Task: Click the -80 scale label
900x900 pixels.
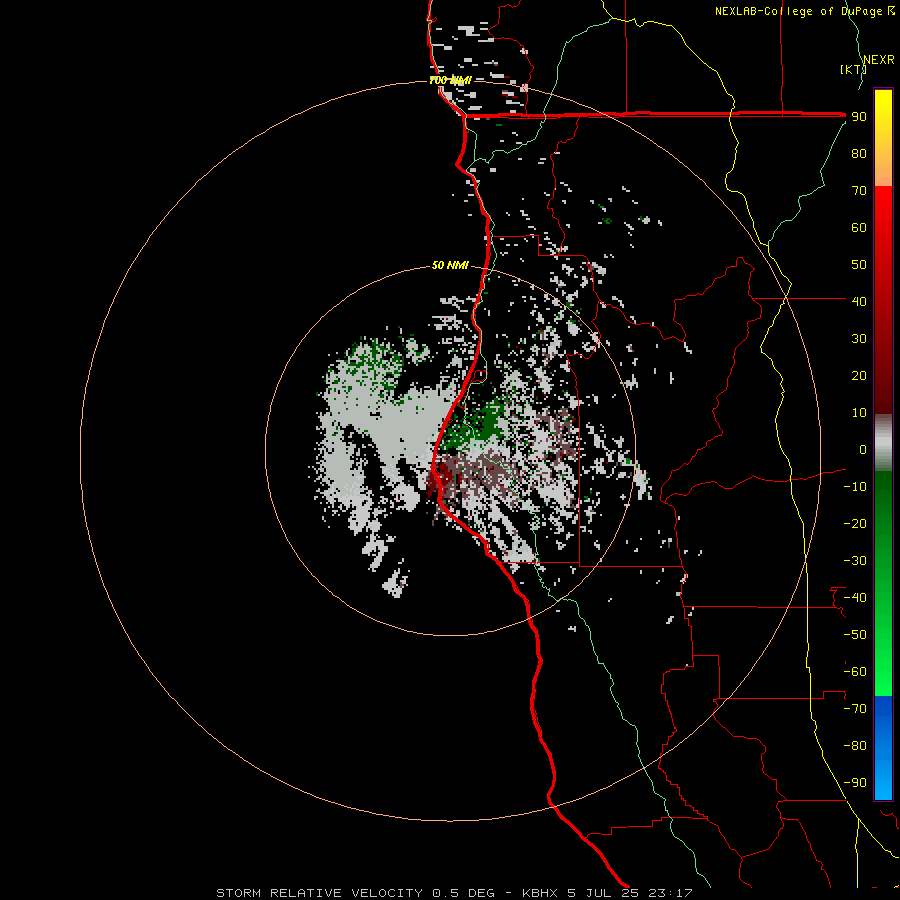Action: pos(855,746)
